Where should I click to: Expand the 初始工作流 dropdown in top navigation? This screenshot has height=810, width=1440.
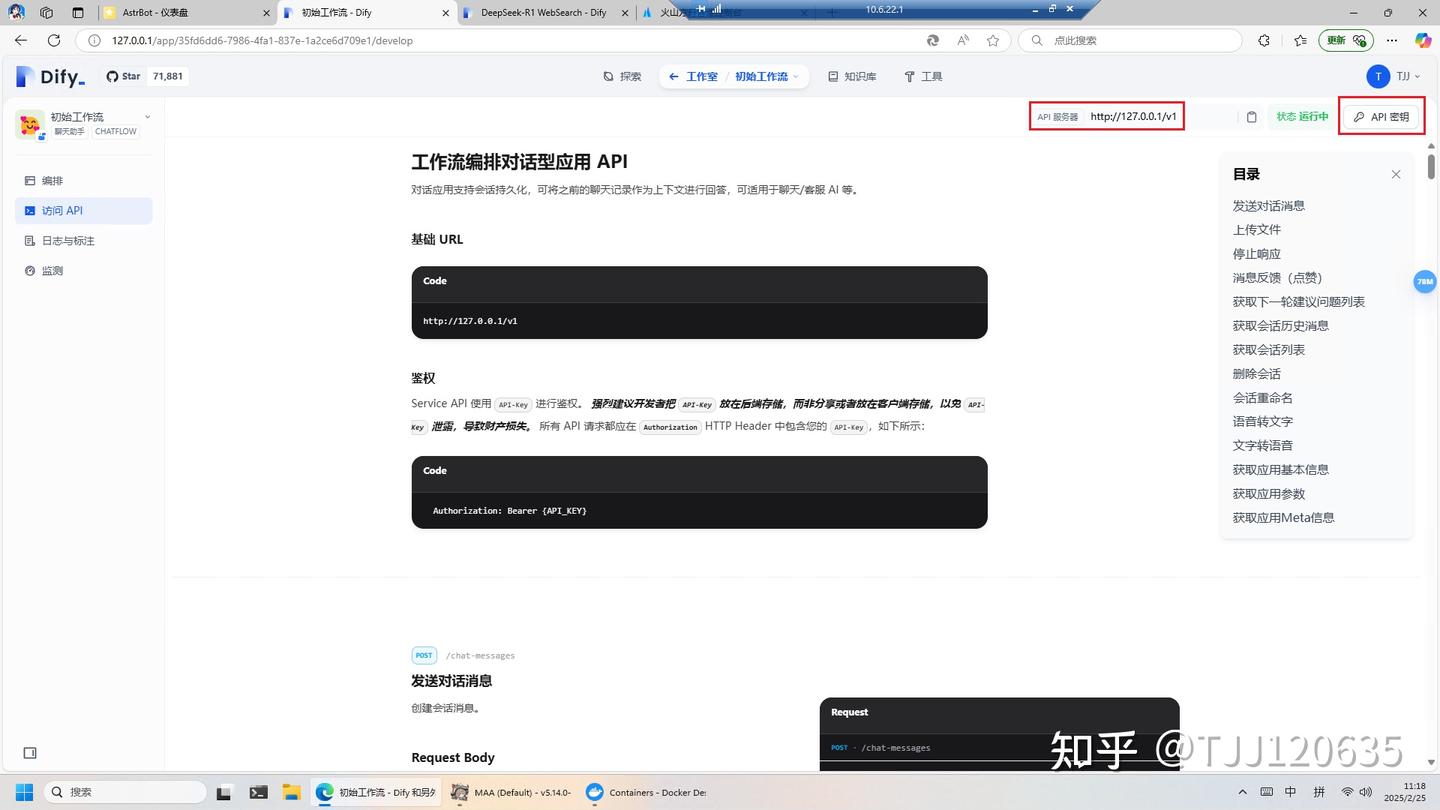[x=764, y=76]
